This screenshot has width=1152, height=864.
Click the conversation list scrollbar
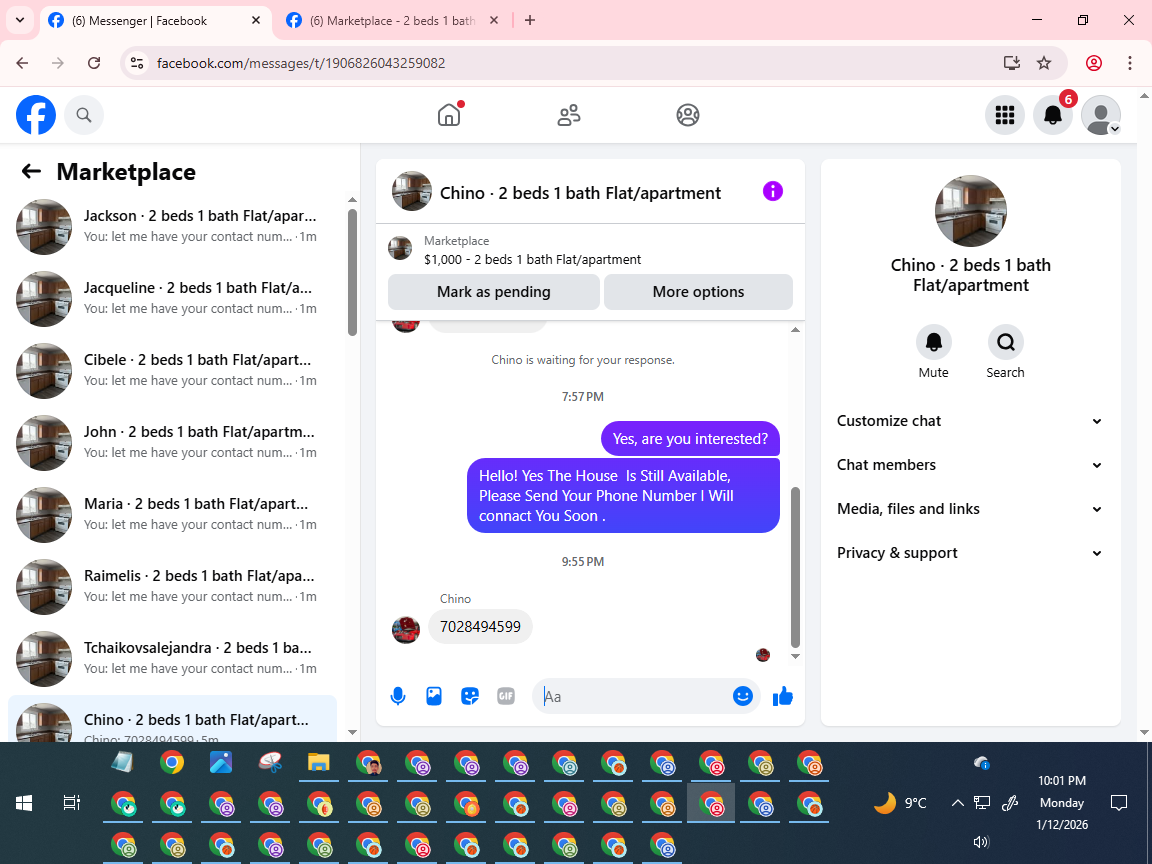point(352,272)
